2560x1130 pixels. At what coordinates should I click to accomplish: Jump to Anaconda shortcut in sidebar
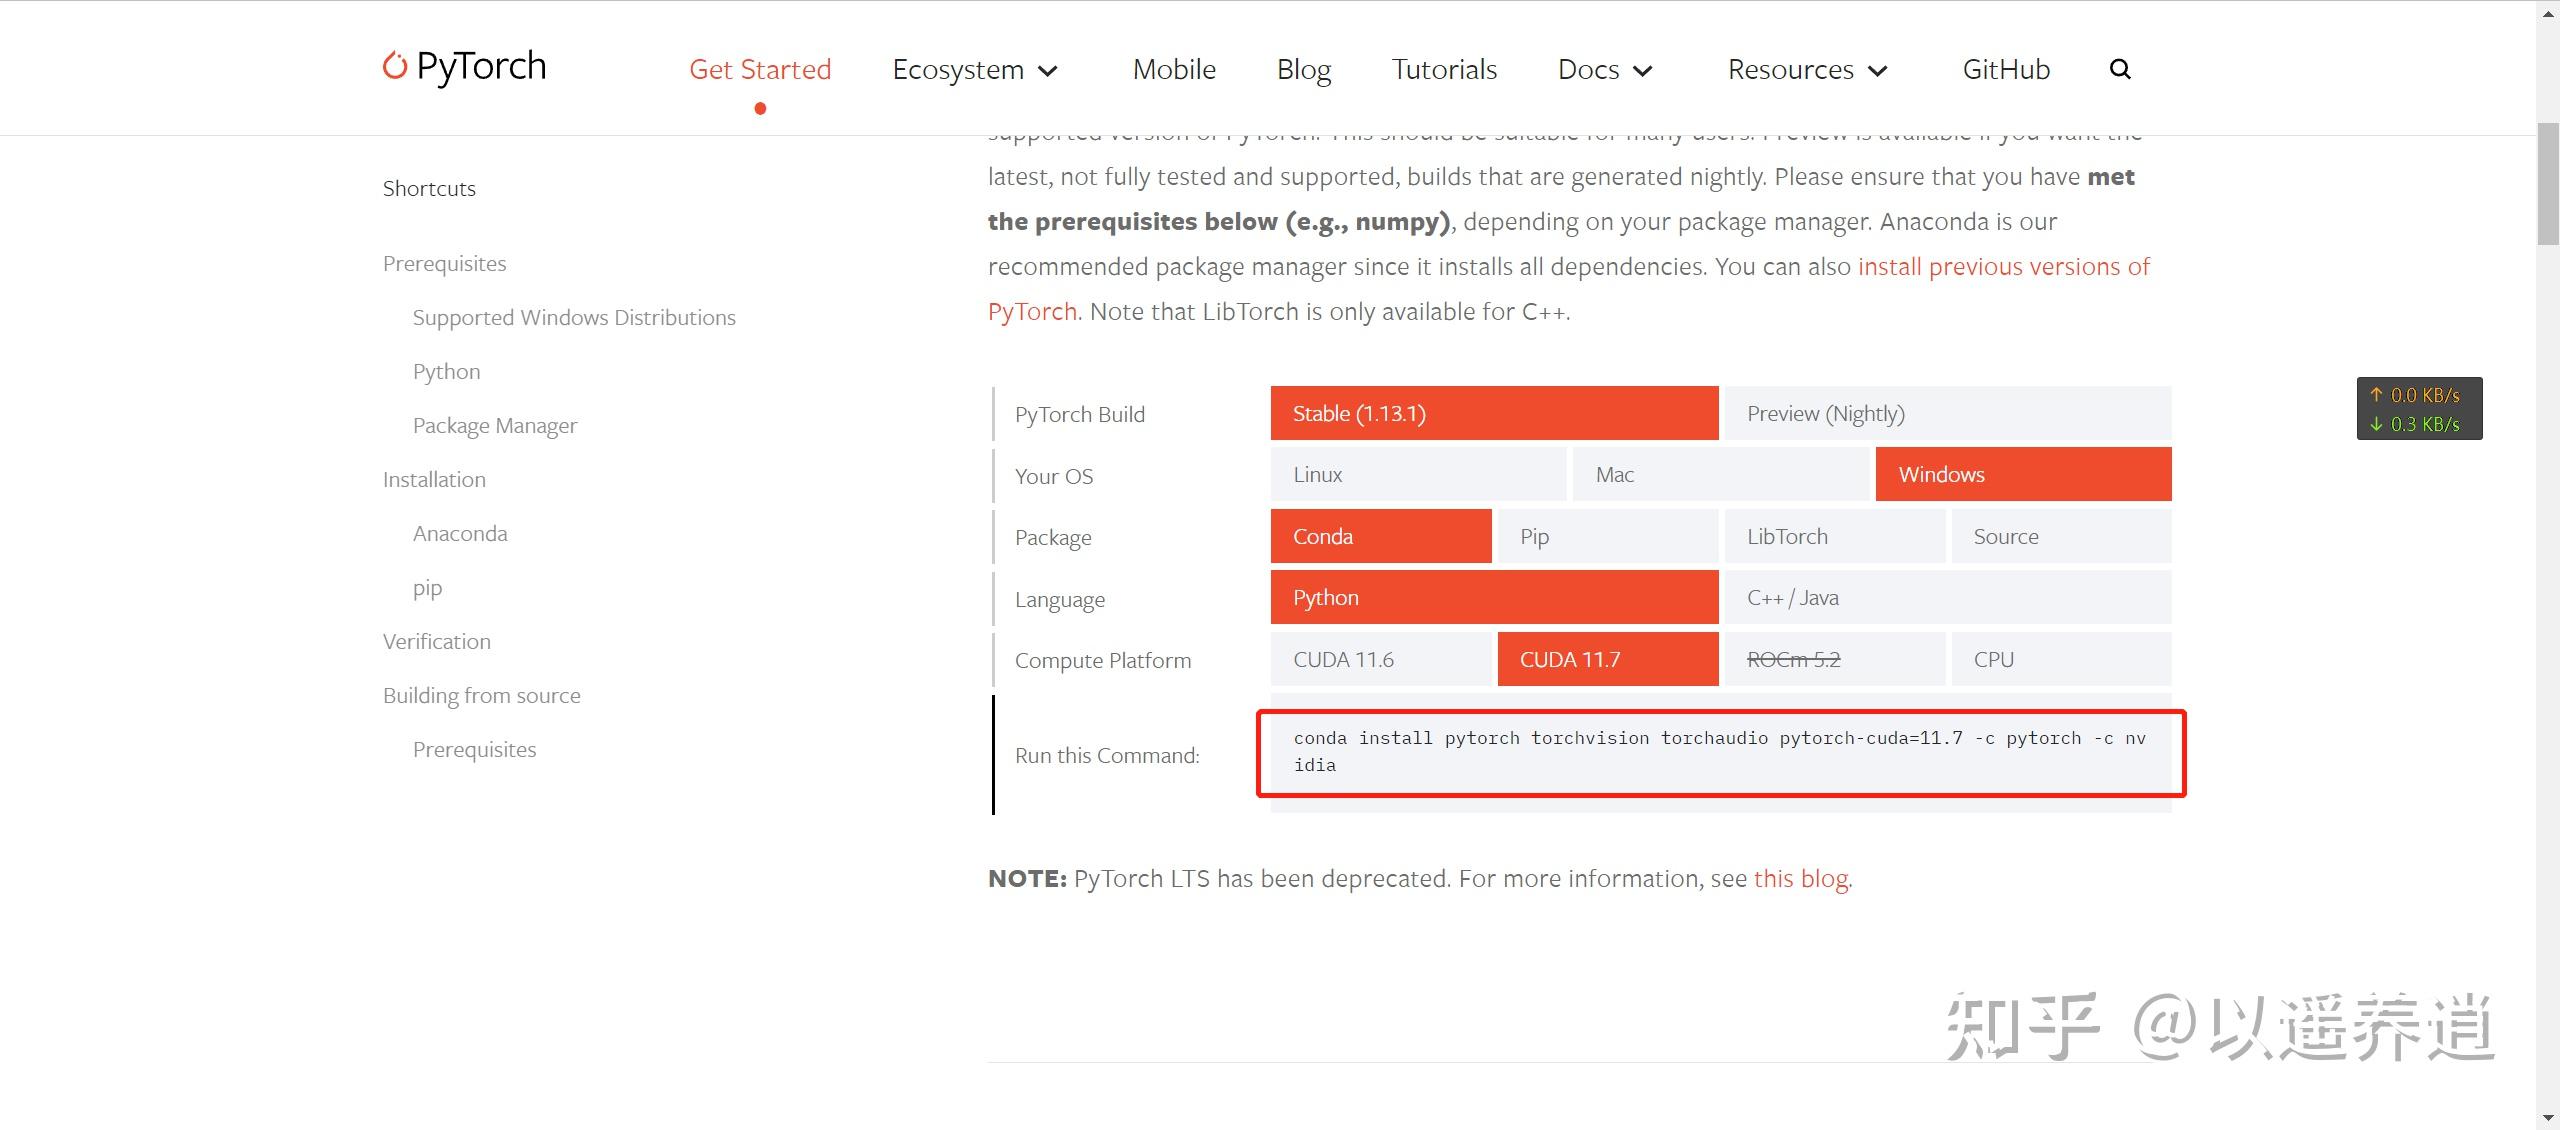(x=460, y=533)
